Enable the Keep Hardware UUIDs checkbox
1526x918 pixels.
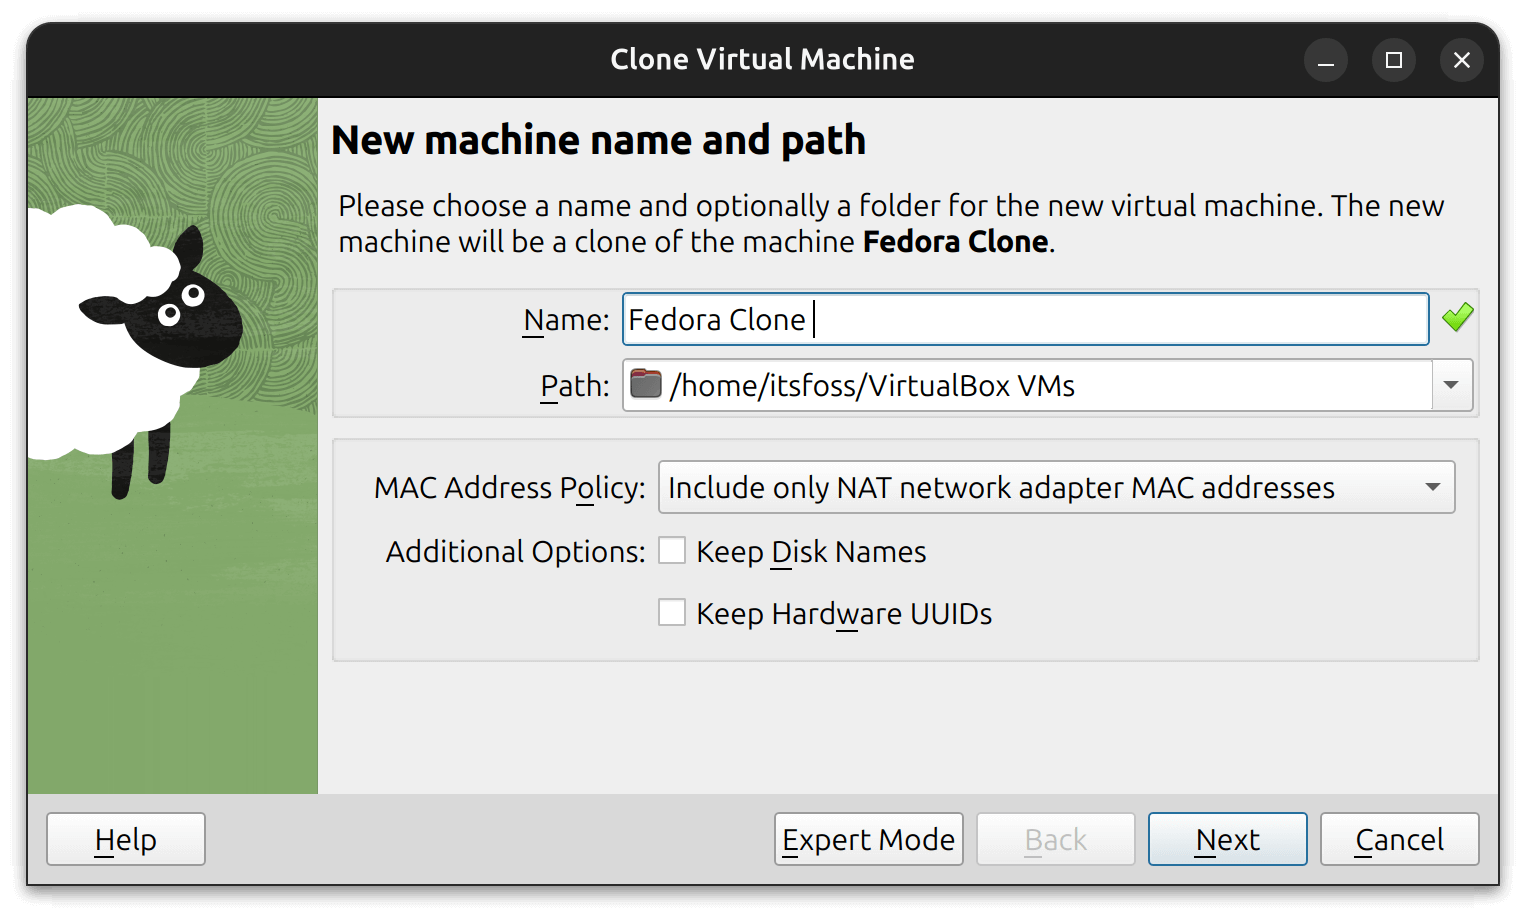point(672,612)
